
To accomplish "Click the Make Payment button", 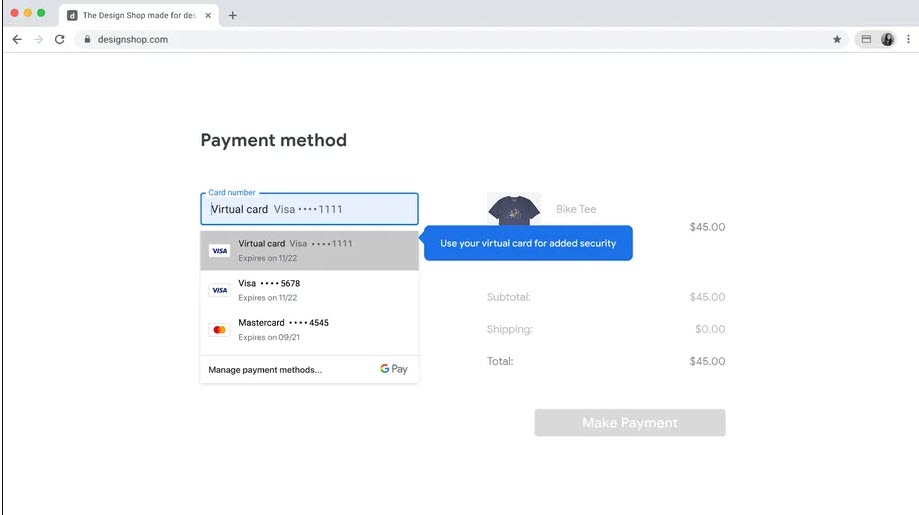I will [629, 423].
